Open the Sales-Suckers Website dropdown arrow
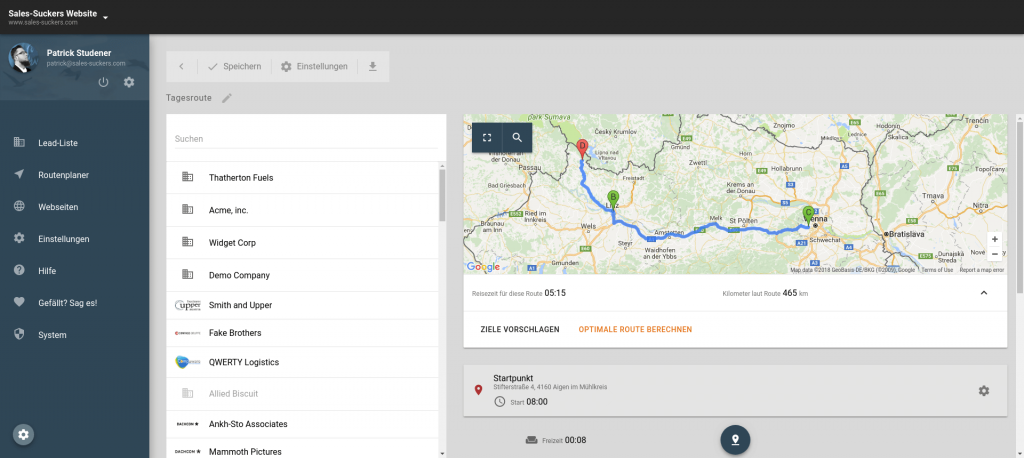 pos(105,18)
